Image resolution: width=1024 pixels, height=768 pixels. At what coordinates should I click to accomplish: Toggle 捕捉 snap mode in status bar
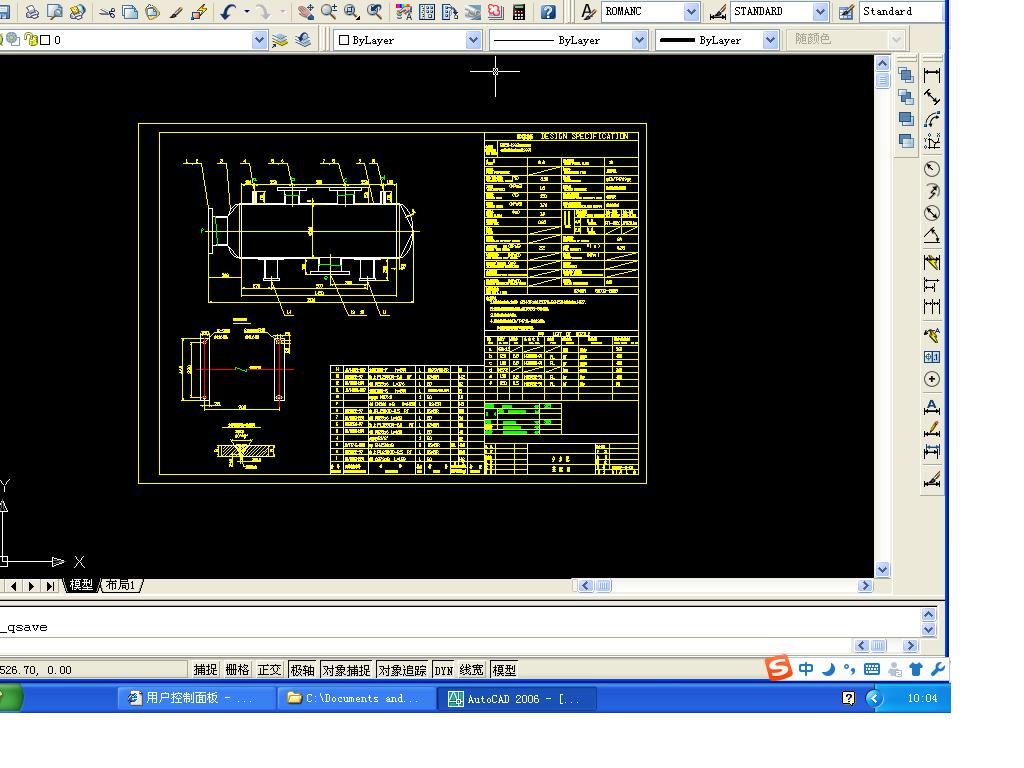(x=205, y=670)
